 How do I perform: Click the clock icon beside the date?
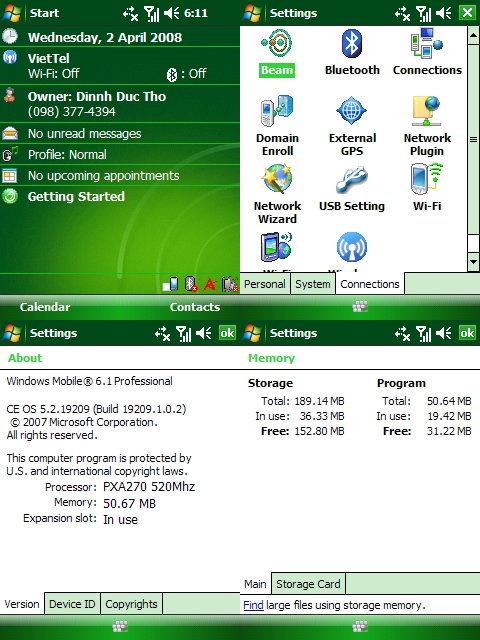(10, 36)
